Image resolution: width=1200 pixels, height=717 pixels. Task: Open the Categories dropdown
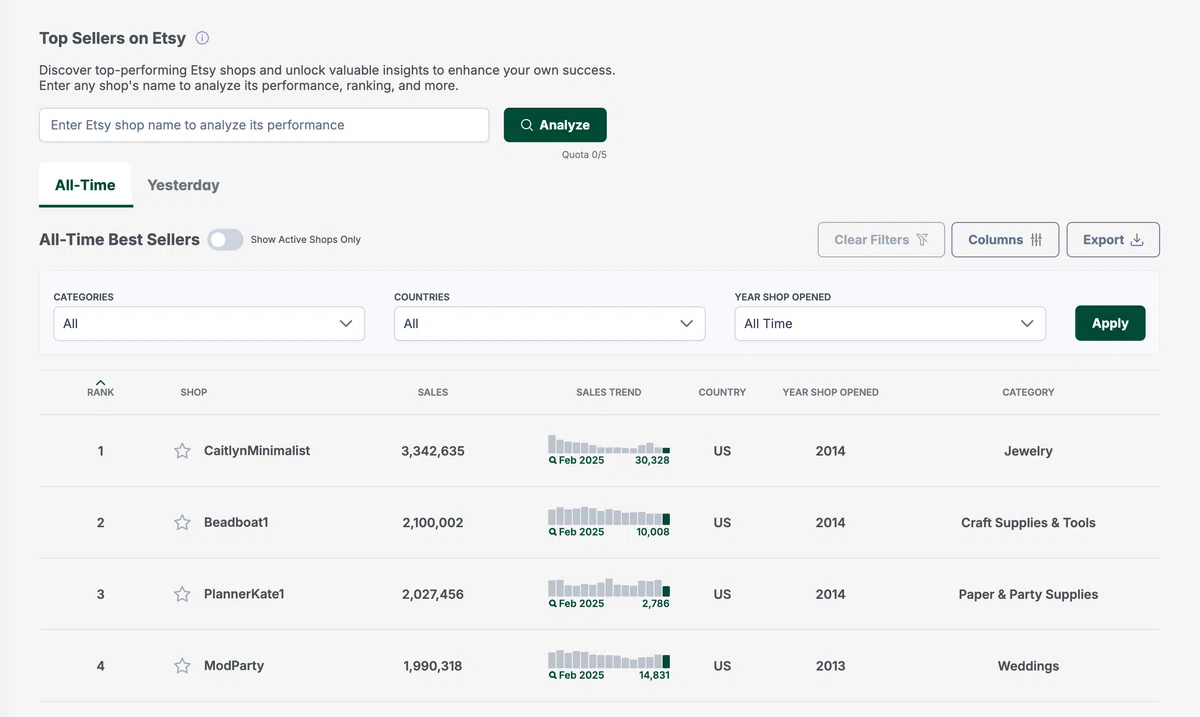tap(209, 324)
